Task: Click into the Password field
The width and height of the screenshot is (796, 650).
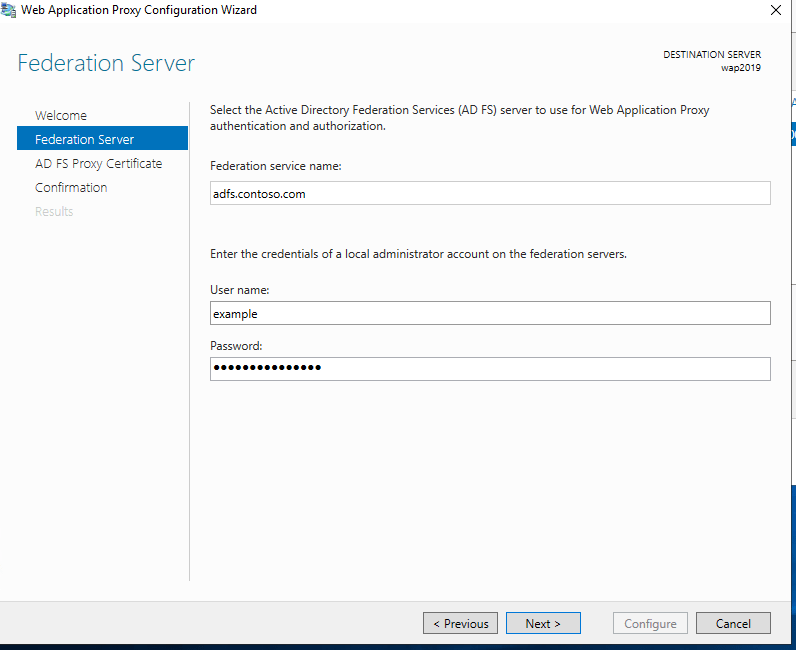Action: click(x=490, y=369)
